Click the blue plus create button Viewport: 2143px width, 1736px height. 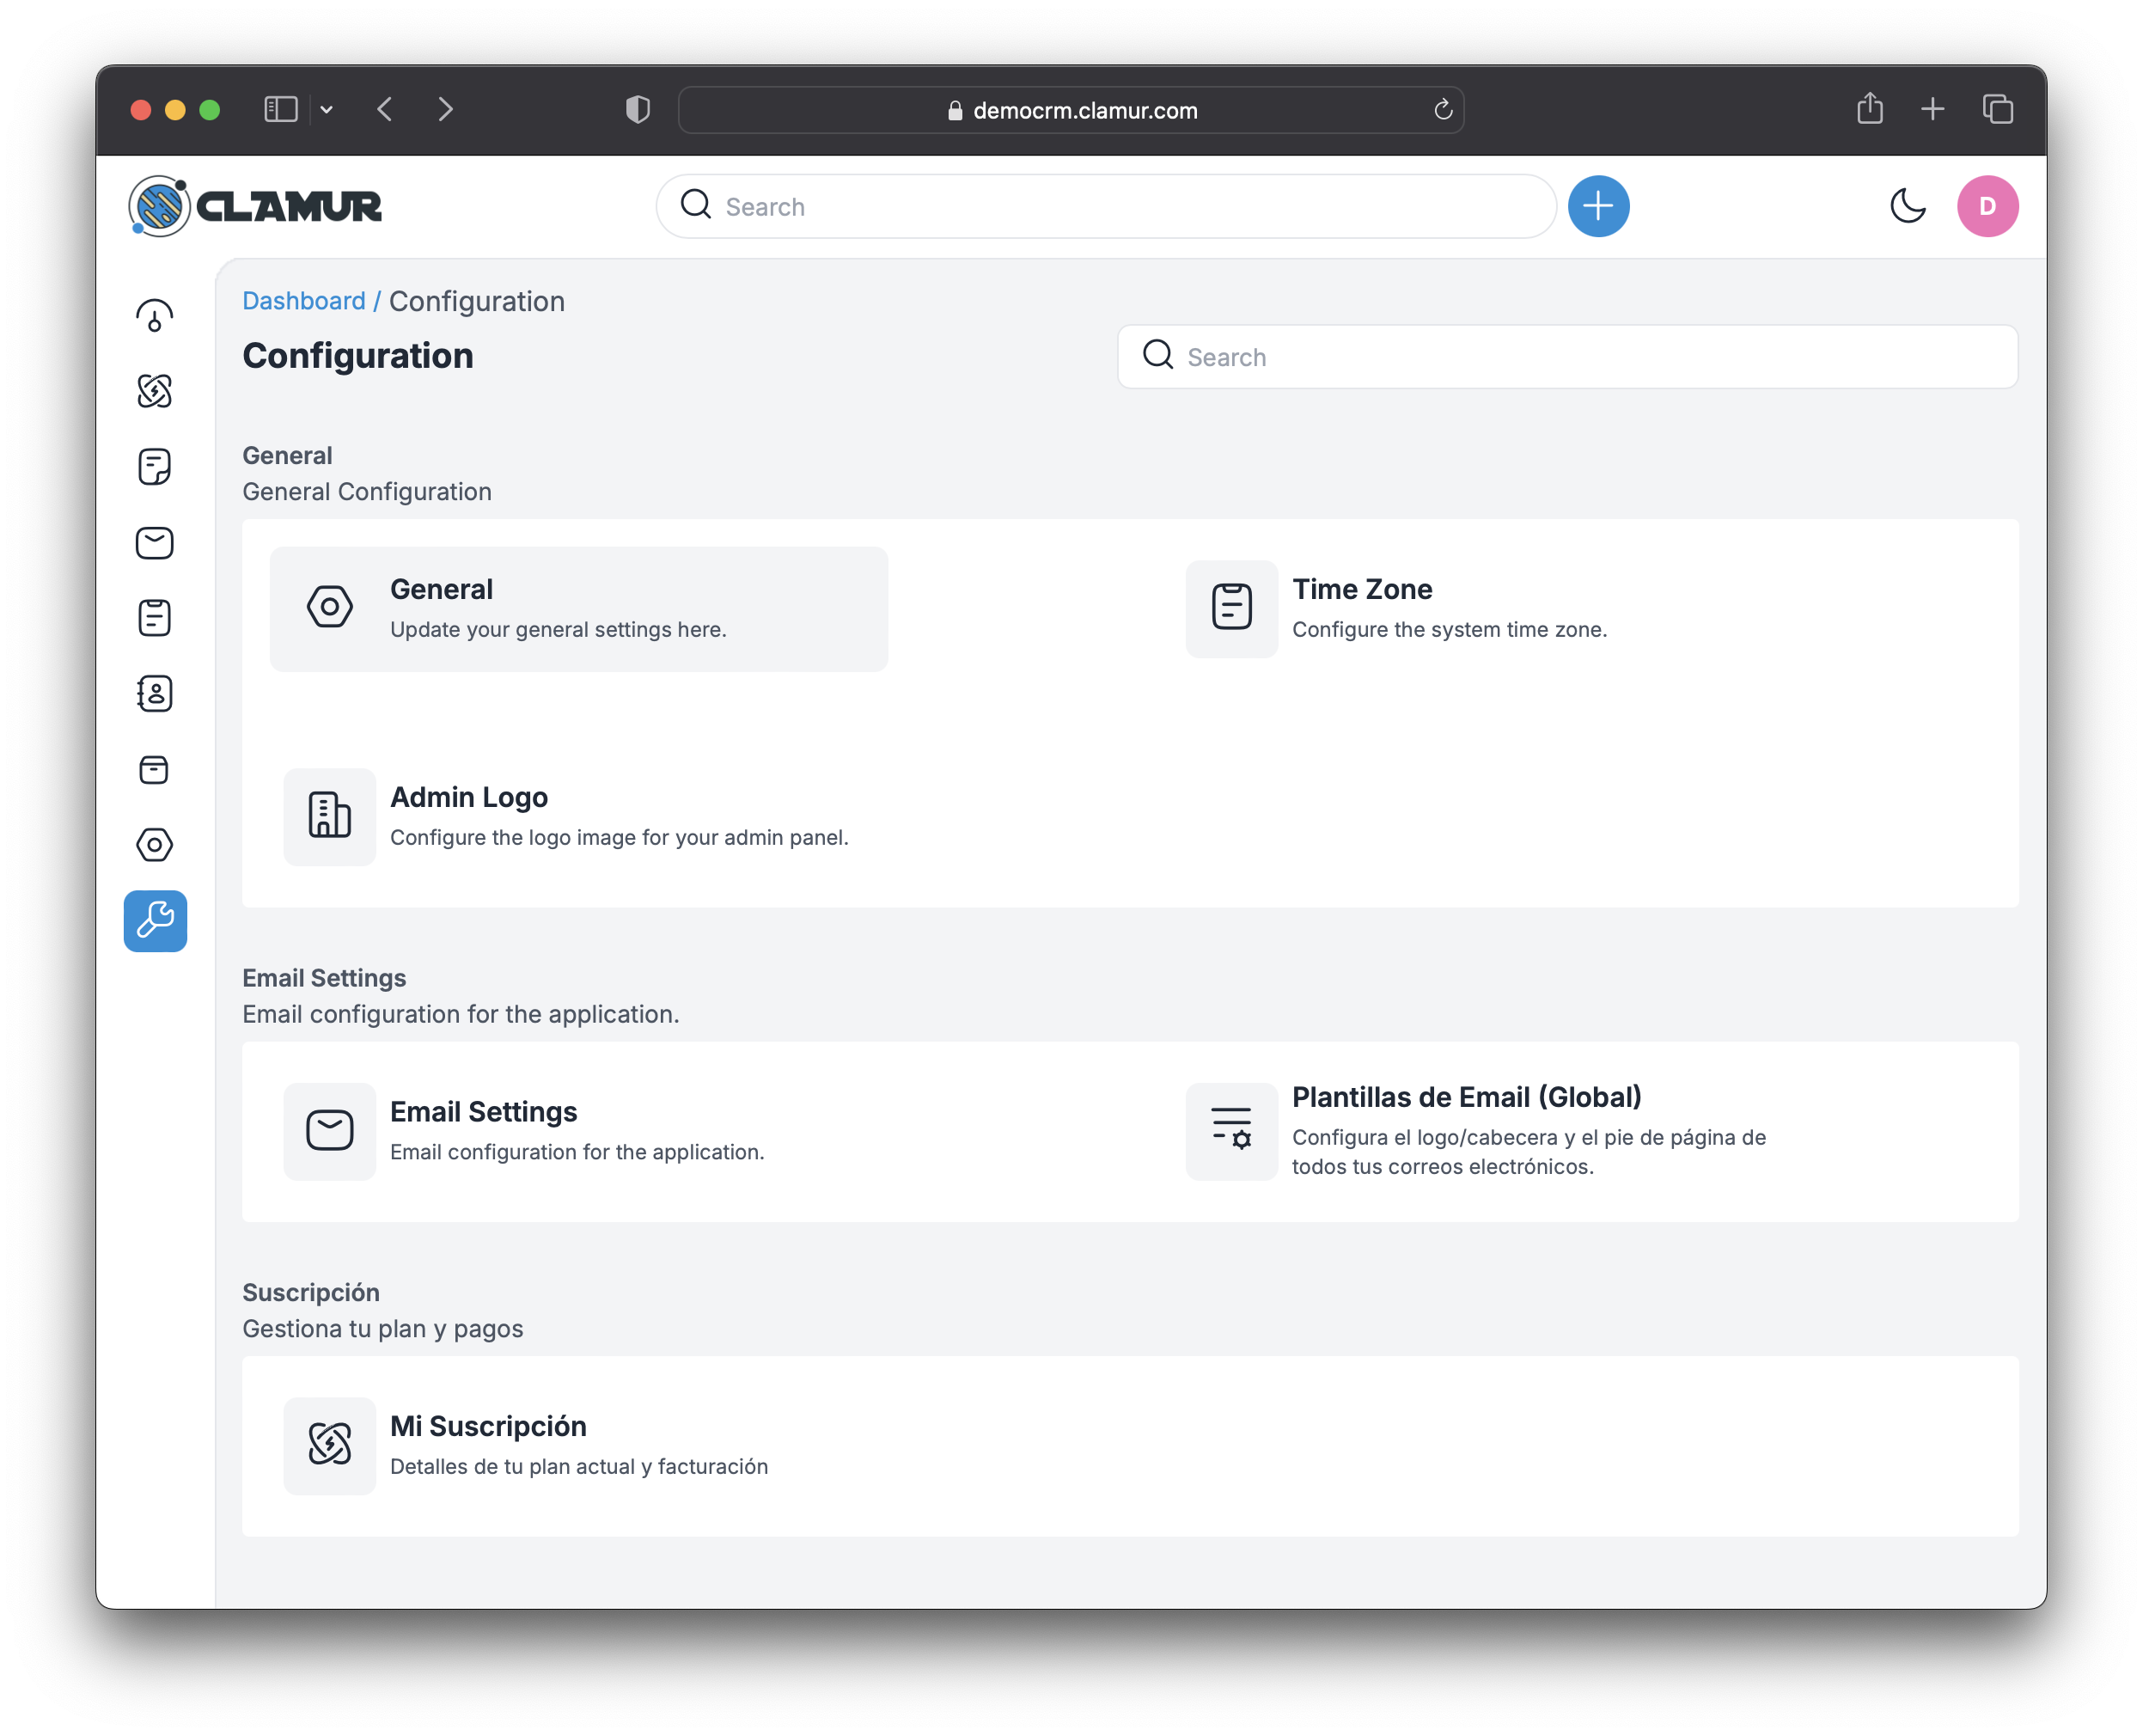coord(1598,206)
